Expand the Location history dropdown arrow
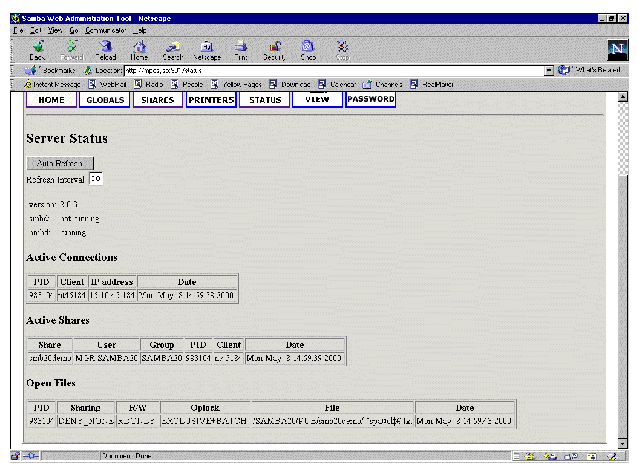 pyautogui.click(x=549, y=70)
